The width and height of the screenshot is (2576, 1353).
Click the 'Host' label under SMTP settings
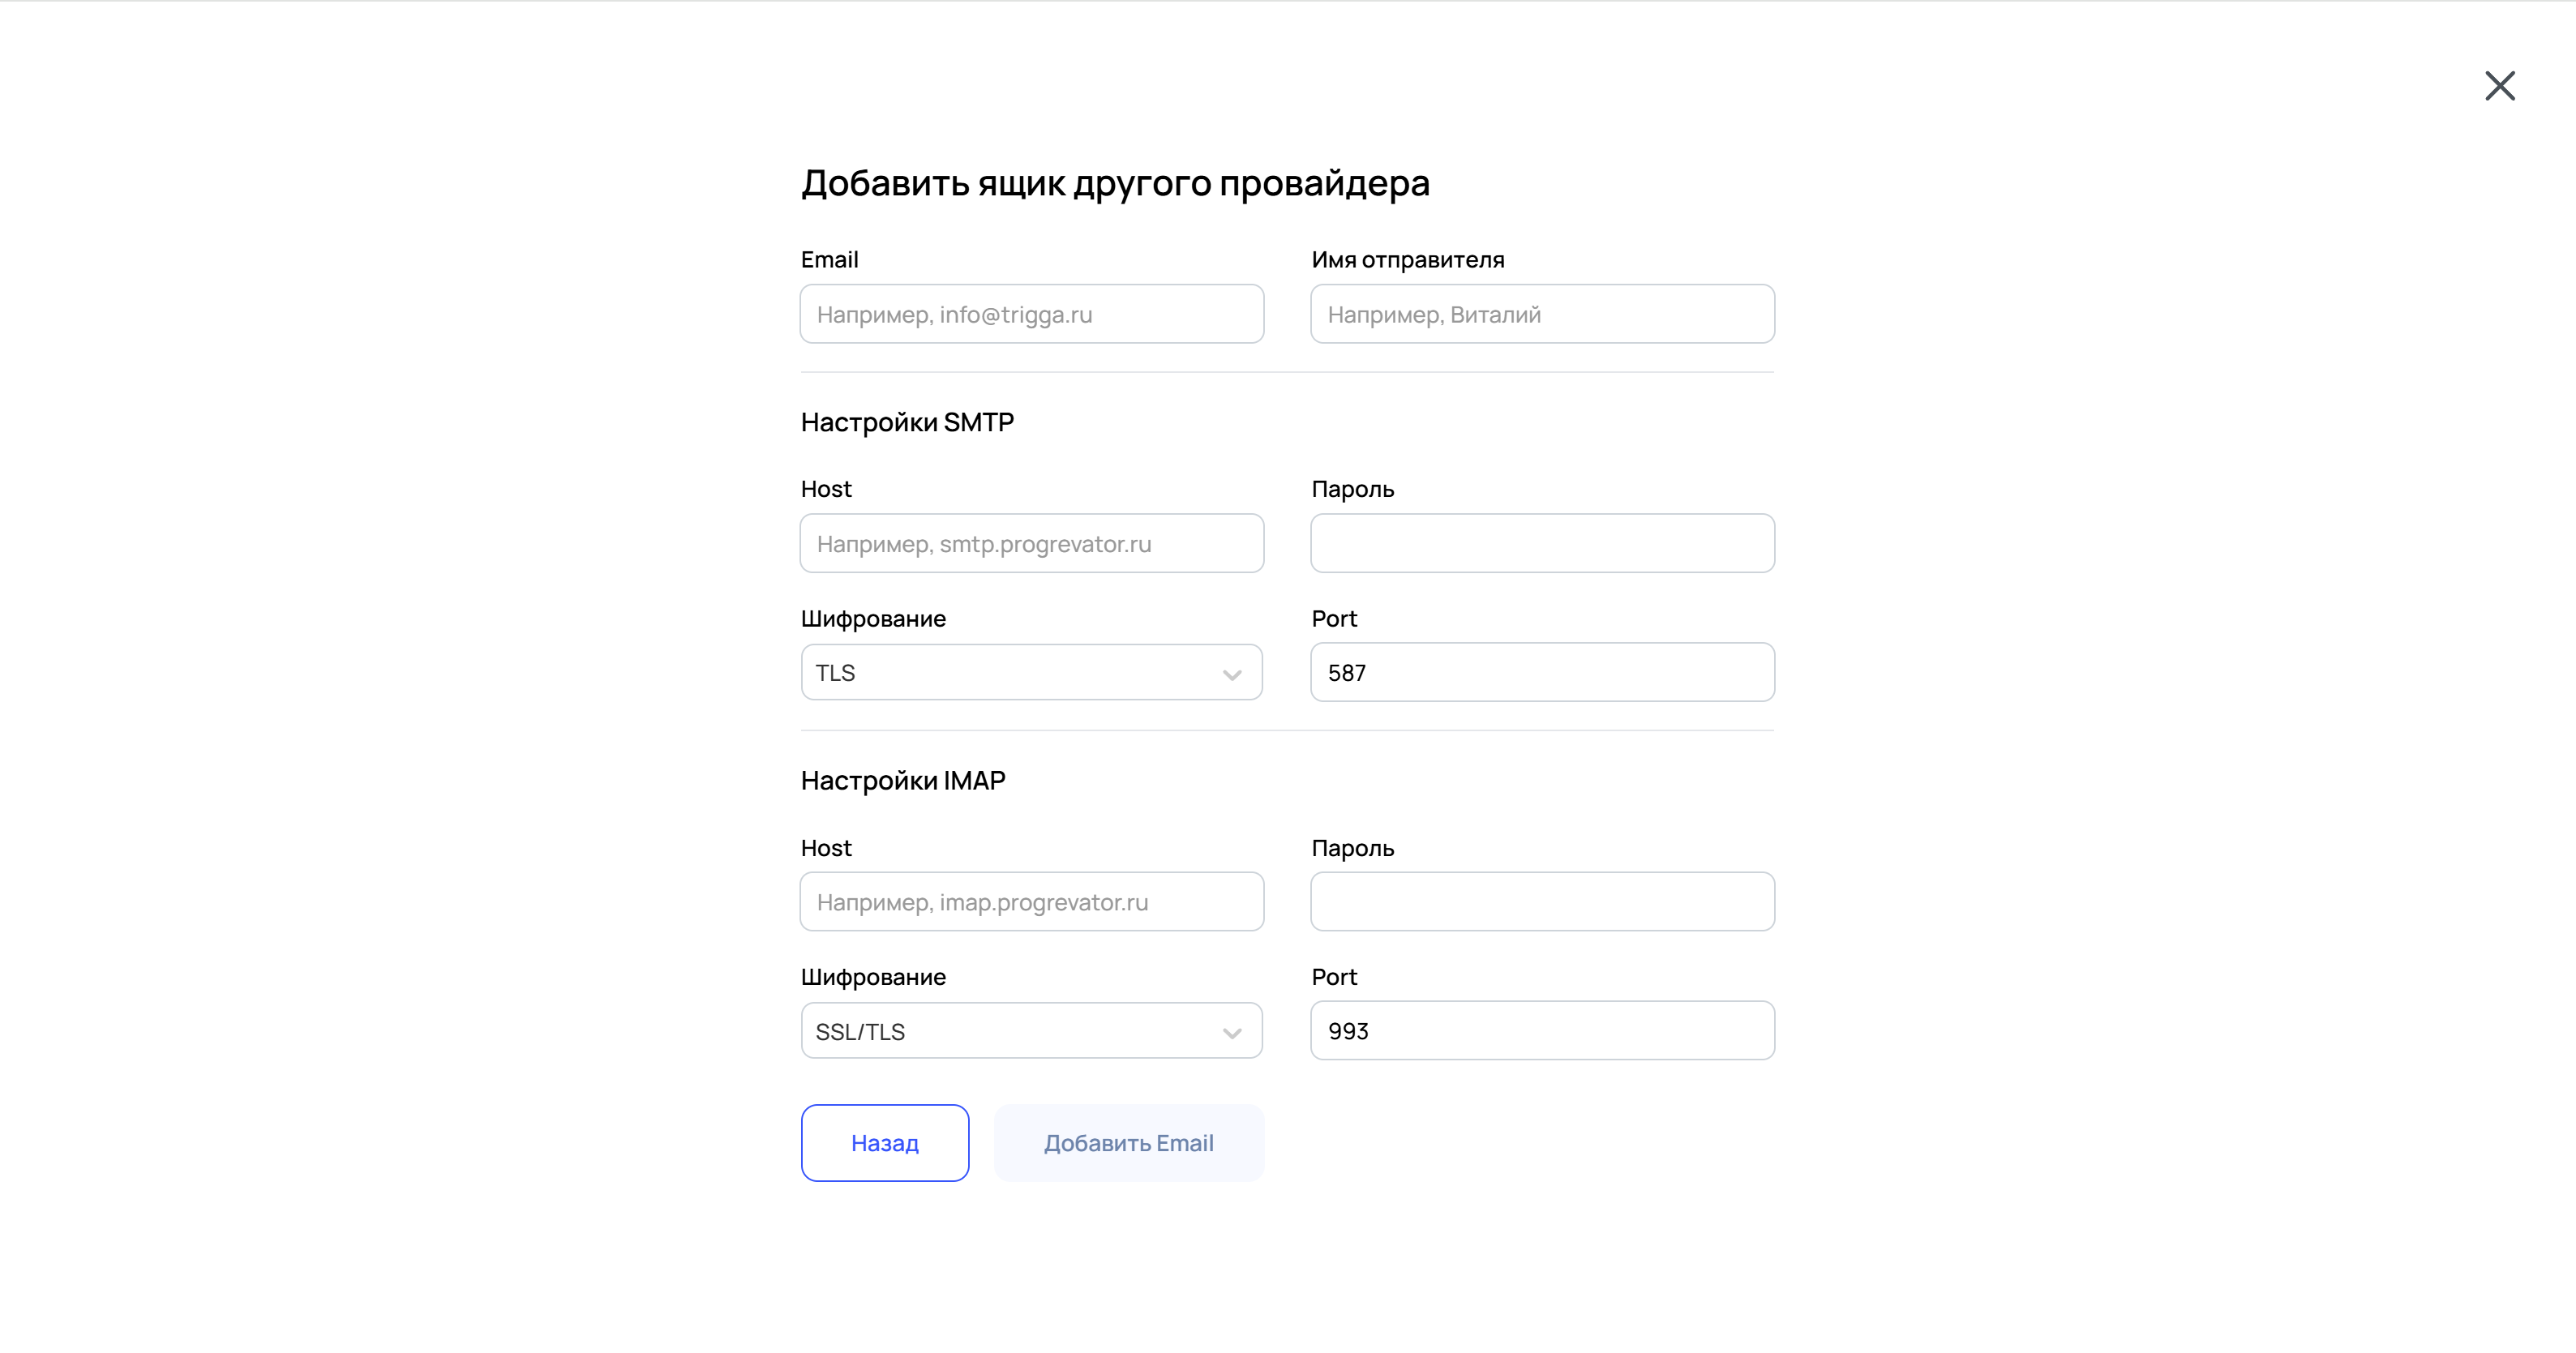[826, 489]
